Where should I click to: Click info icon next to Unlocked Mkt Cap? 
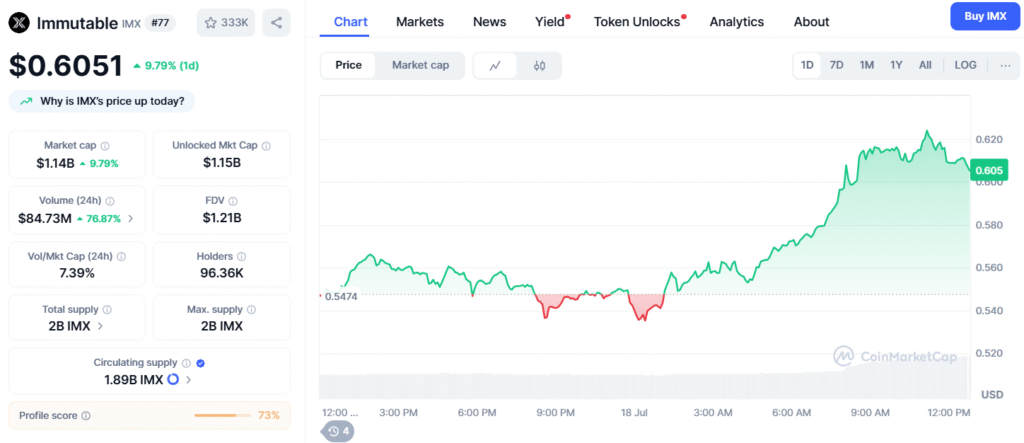[x=266, y=146]
